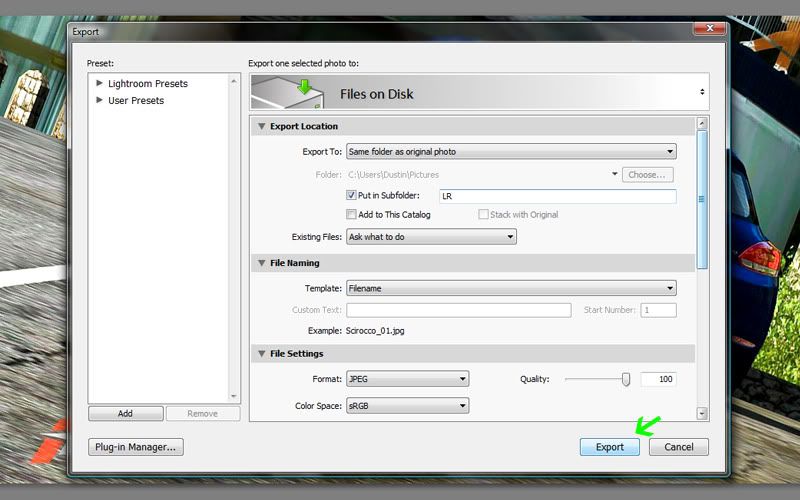Click the Lightroom Presets label
The image size is (800, 500).
pyautogui.click(x=148, y=83)
